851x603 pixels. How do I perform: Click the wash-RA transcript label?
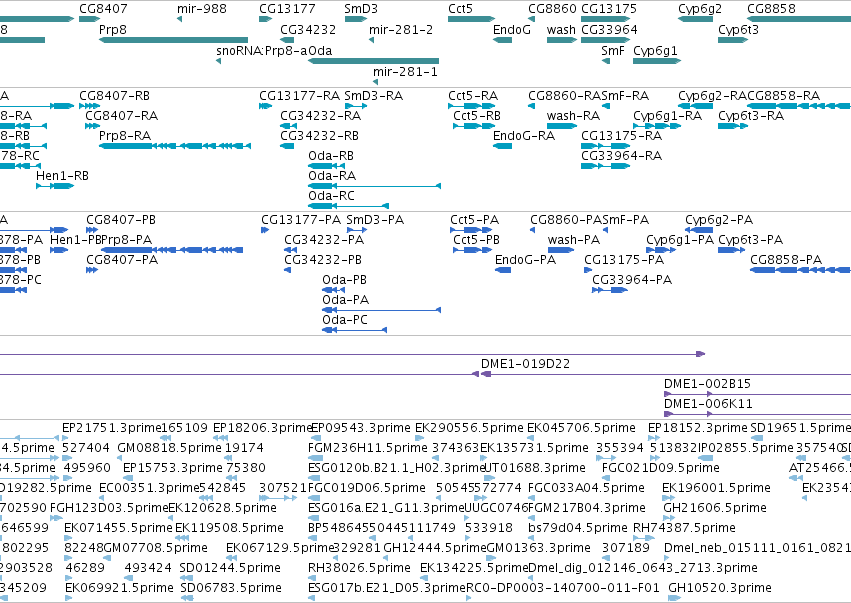[x=573, y=116]
